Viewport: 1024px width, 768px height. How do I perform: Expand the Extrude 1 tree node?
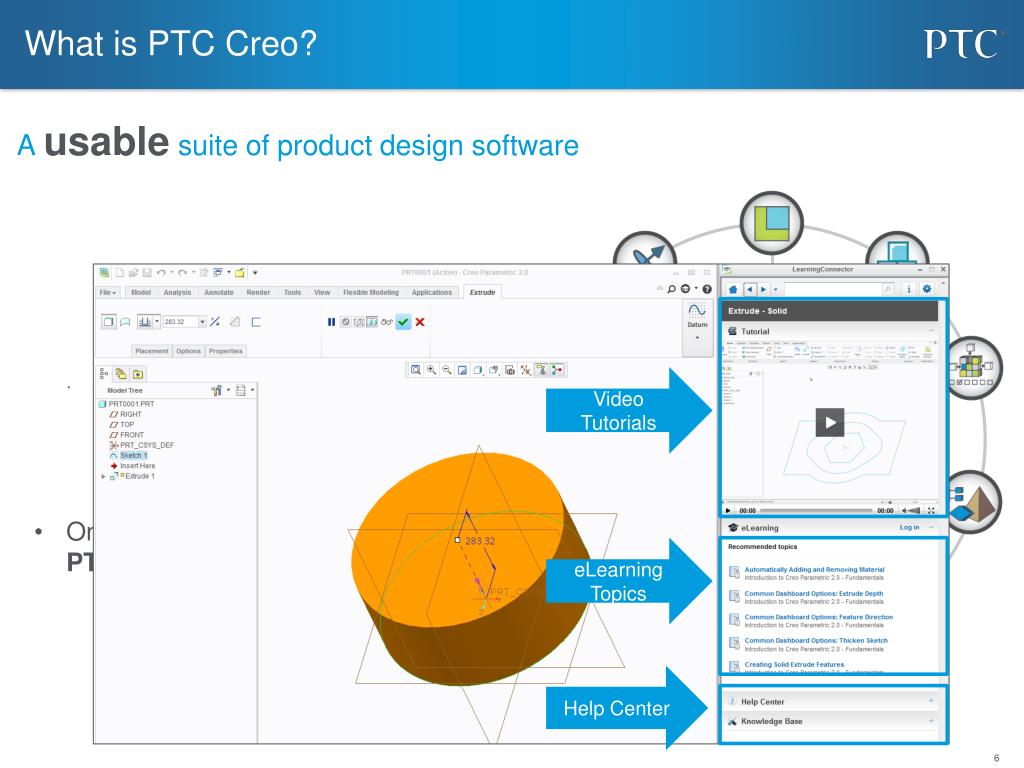pos(103,476)
